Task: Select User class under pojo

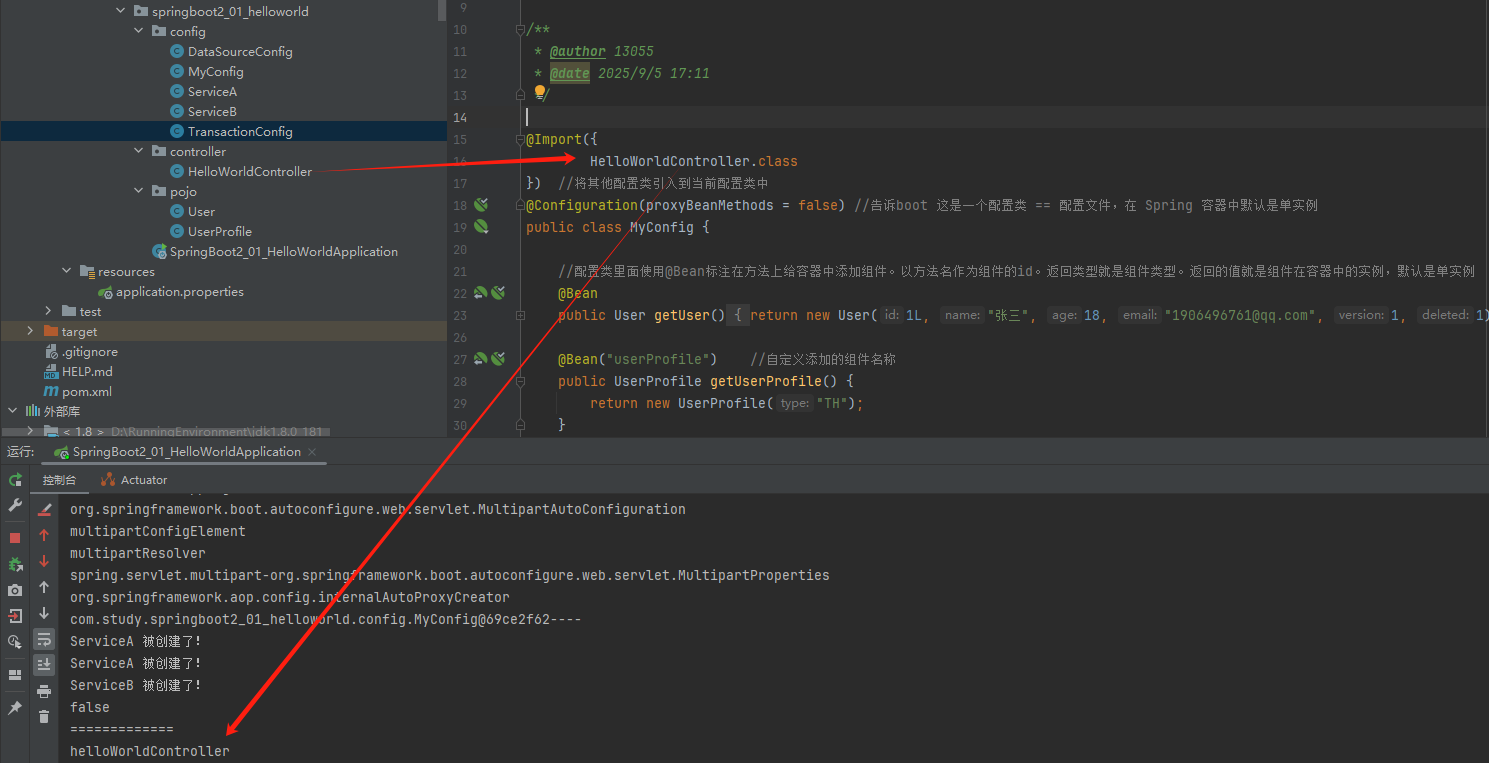Action: [201, 211]
